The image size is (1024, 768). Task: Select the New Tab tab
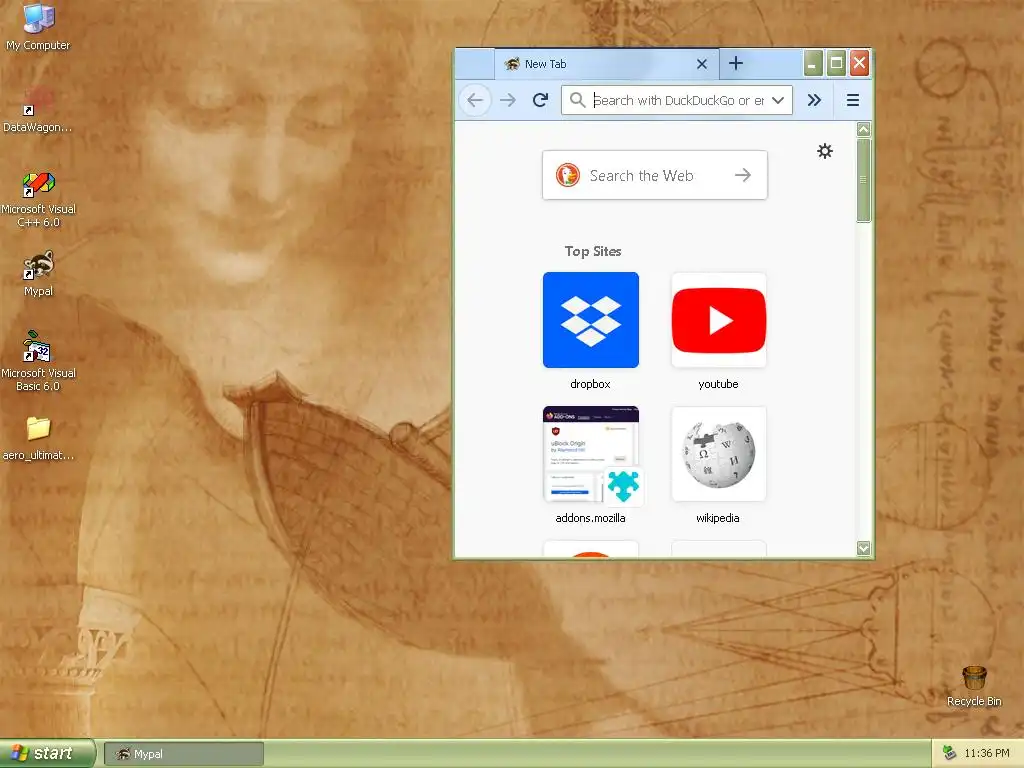pos(607,64)
